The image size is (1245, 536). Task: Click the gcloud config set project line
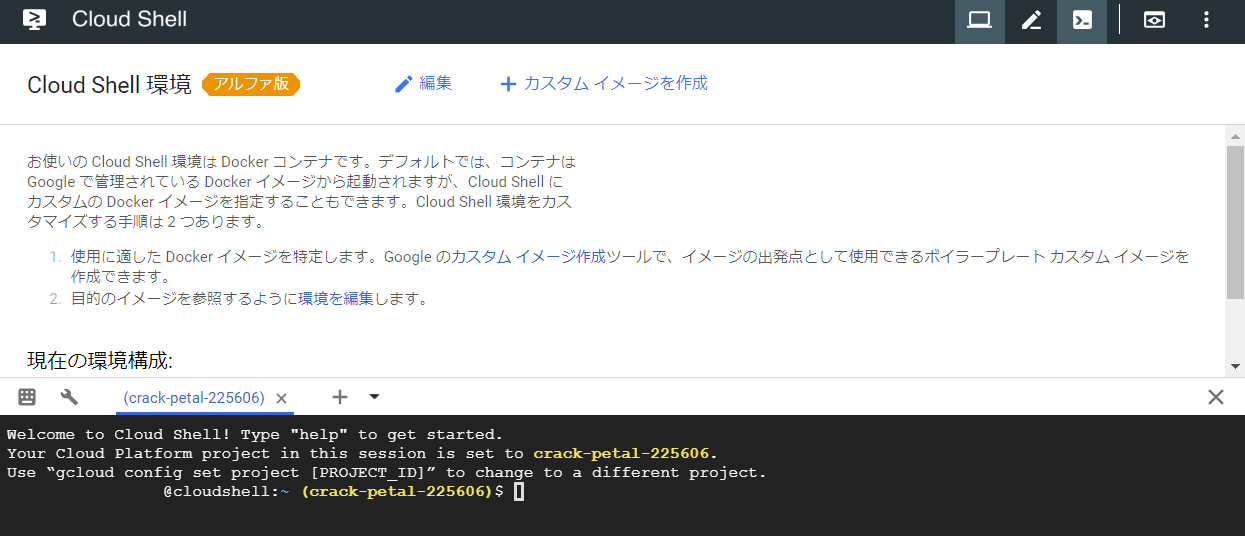pyautogui.click(x=386, y=472)
